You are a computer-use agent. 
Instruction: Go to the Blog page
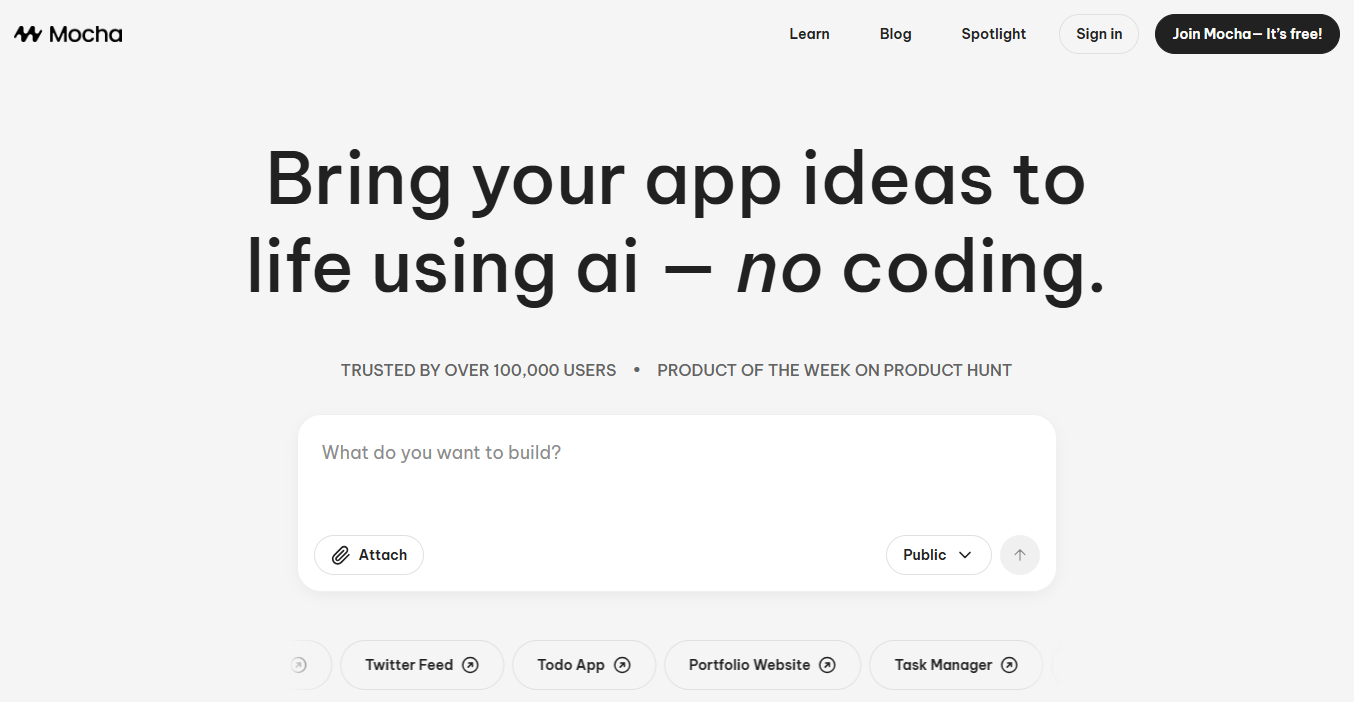point(895,34)
